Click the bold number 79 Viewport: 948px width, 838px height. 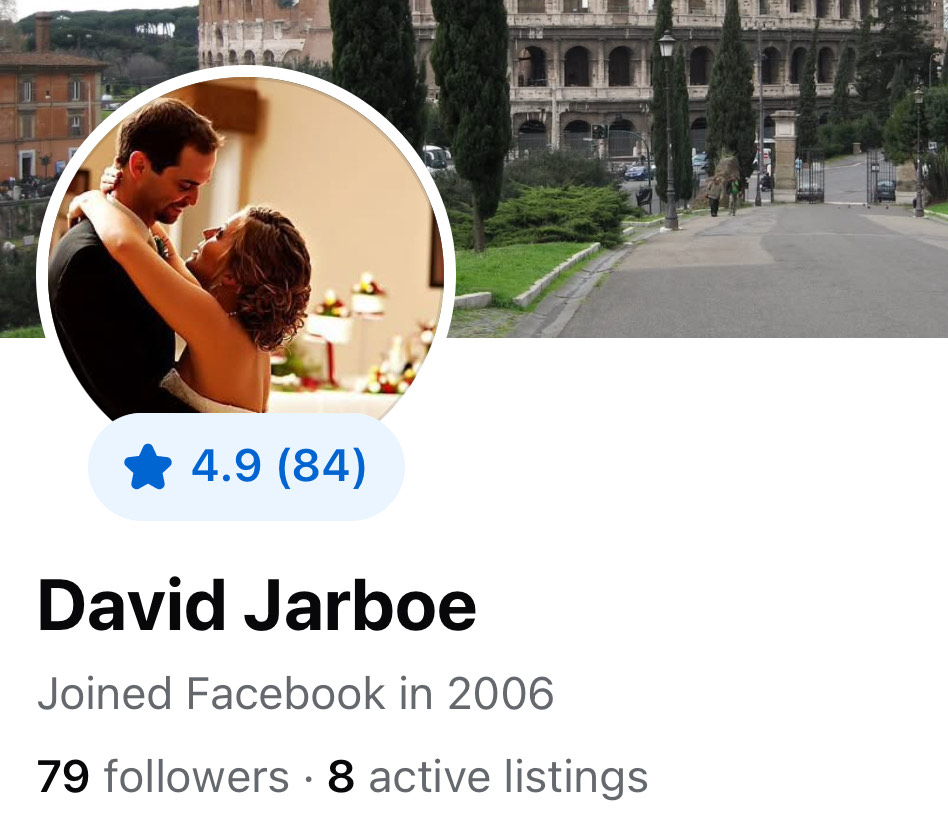[63, 776]
